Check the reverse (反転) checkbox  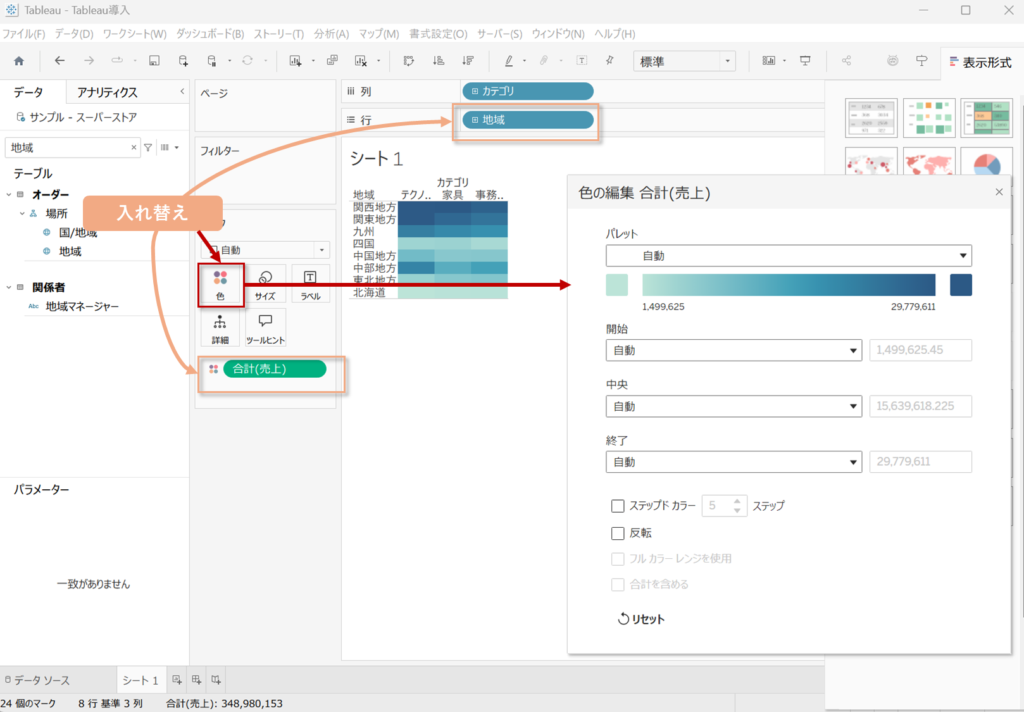point(618,533)
